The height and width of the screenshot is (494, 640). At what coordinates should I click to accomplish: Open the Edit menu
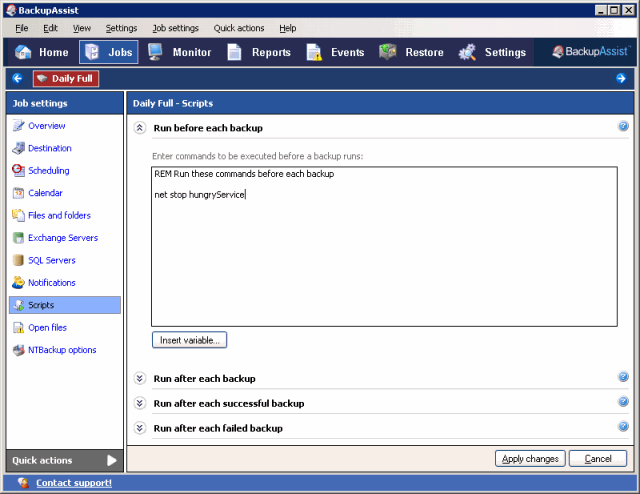[50, 28]
